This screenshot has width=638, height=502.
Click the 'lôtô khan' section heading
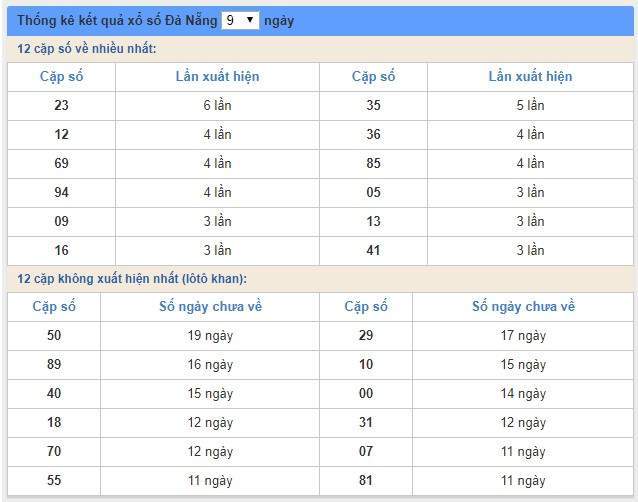coord(132,278)
